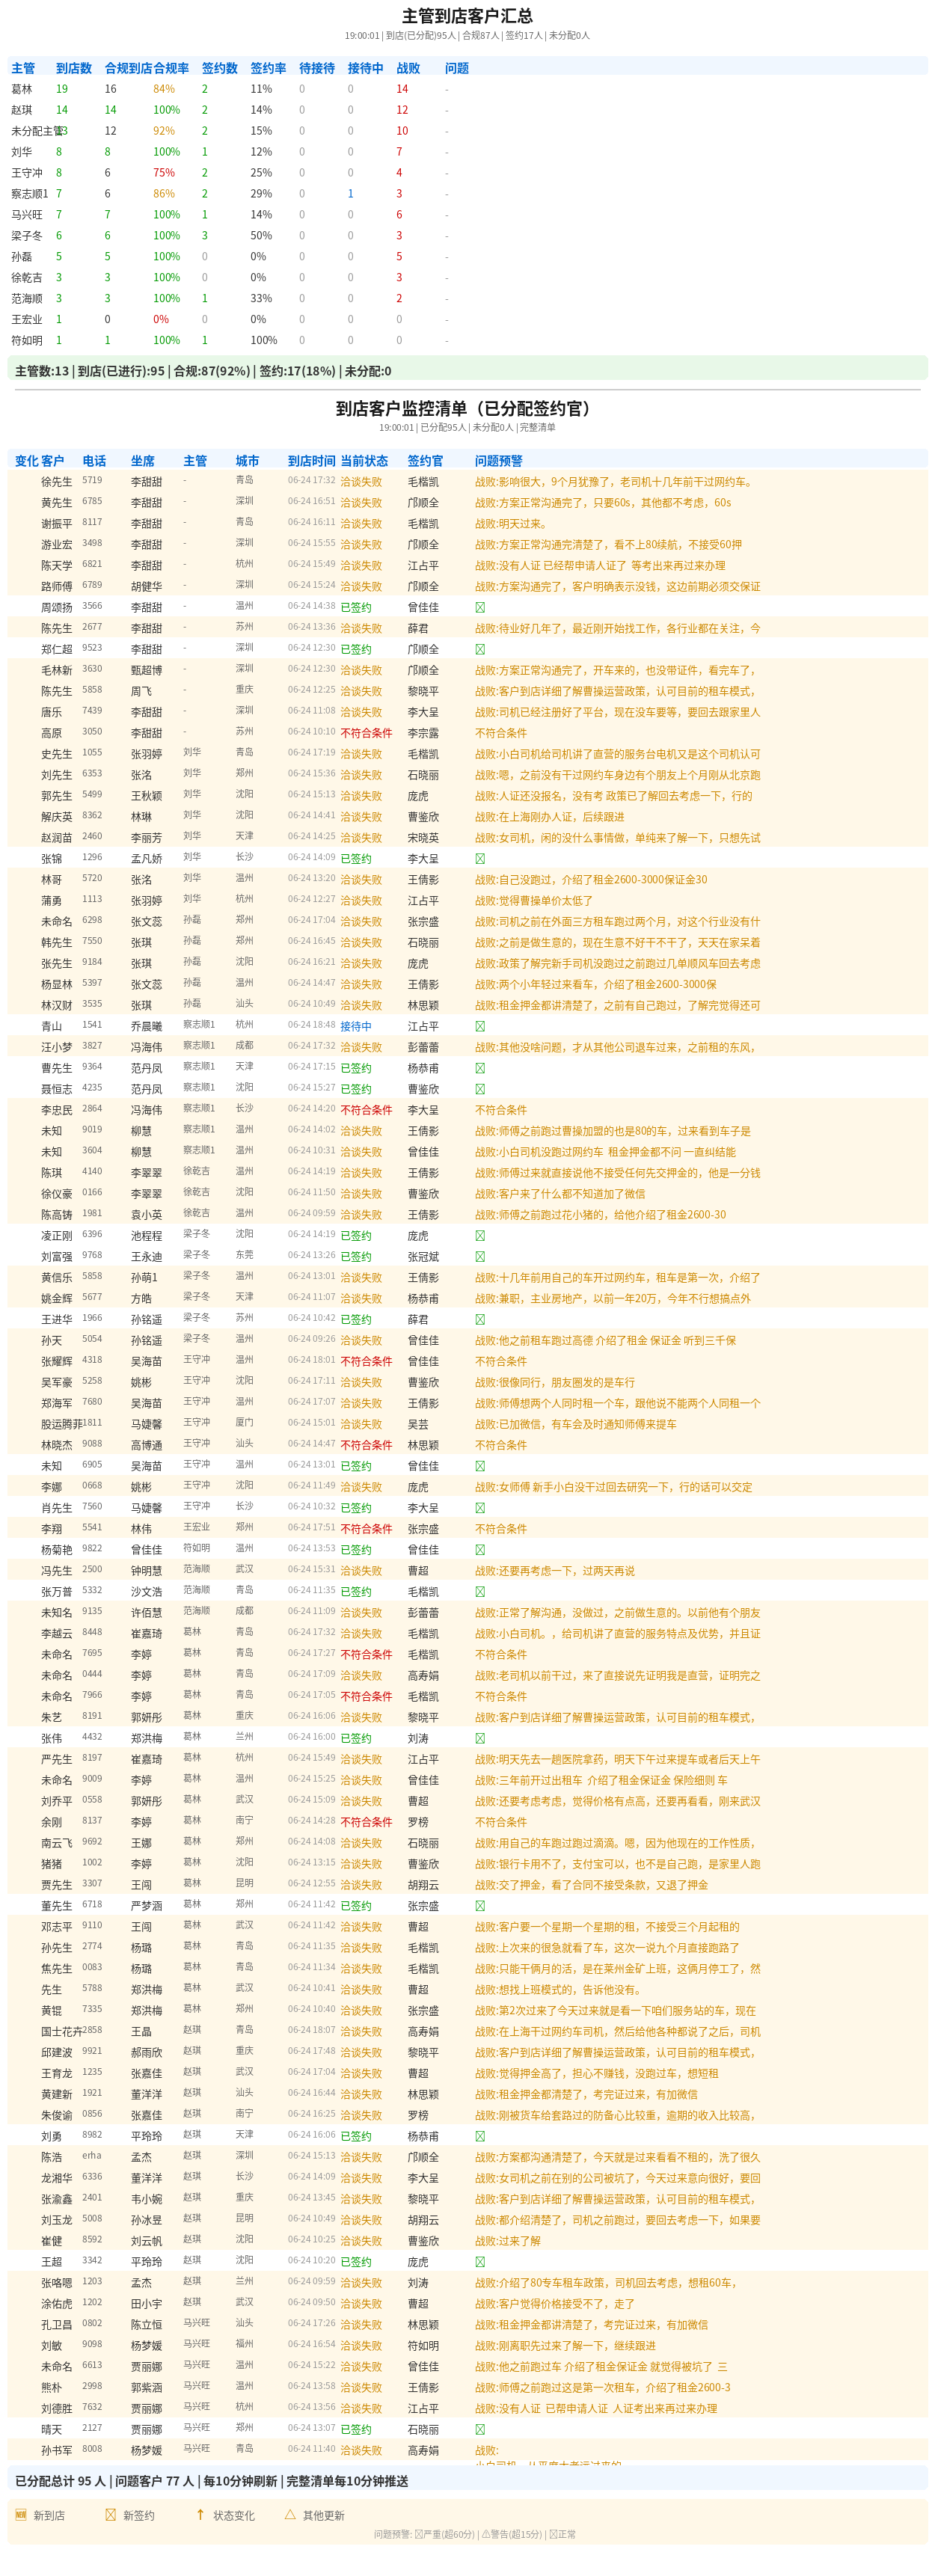Click the 到店数 column header
Image resolution: width=935 pixels, height=2576 pixels.
74,68
